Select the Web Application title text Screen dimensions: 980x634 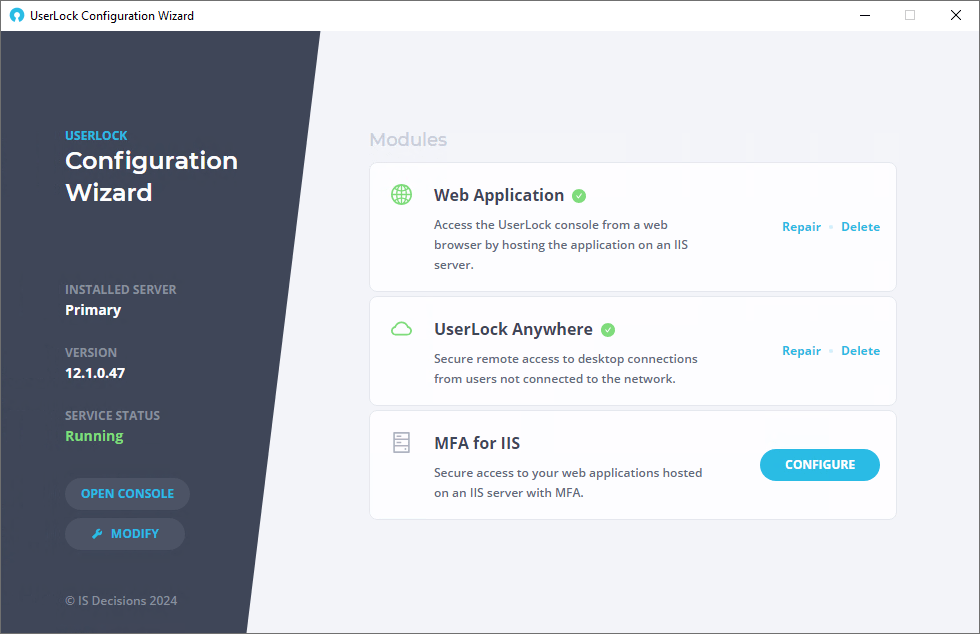click(499, 195)
